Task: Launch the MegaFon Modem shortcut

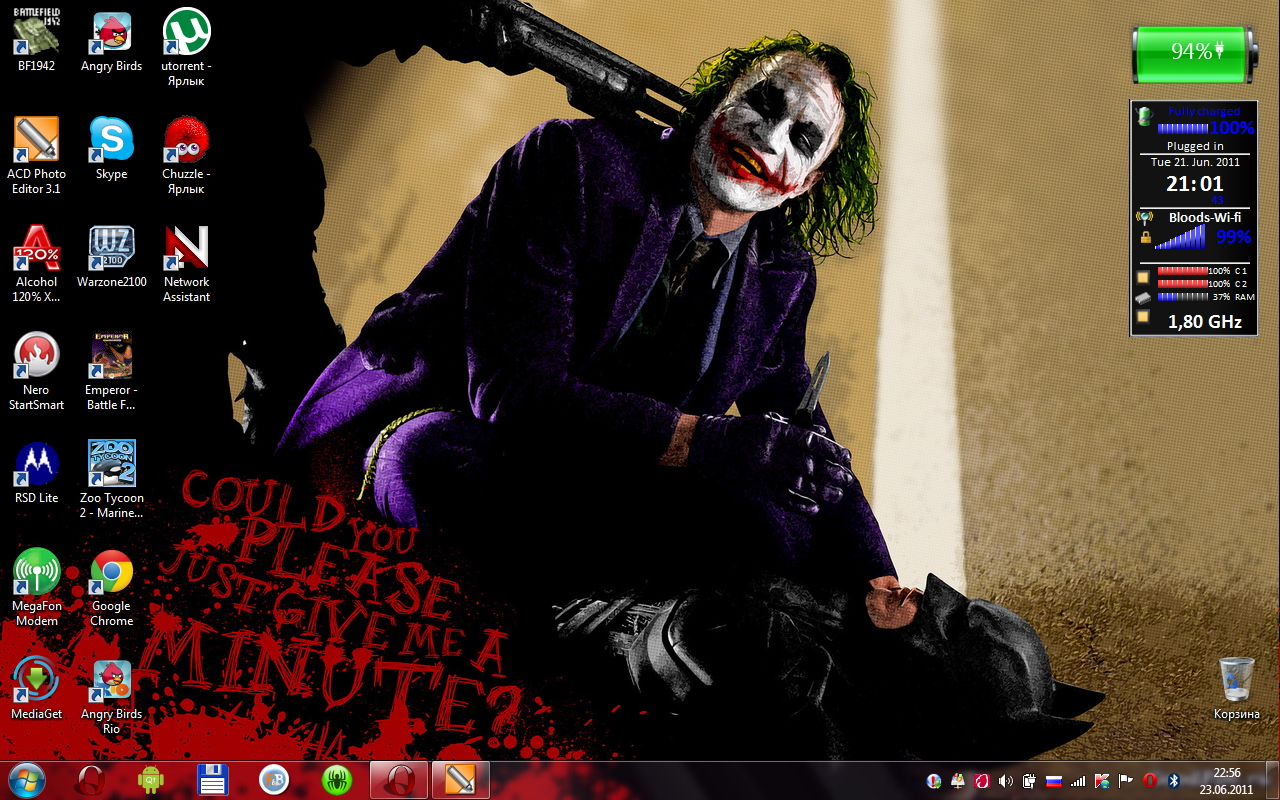Action: [x=36, y=587]
